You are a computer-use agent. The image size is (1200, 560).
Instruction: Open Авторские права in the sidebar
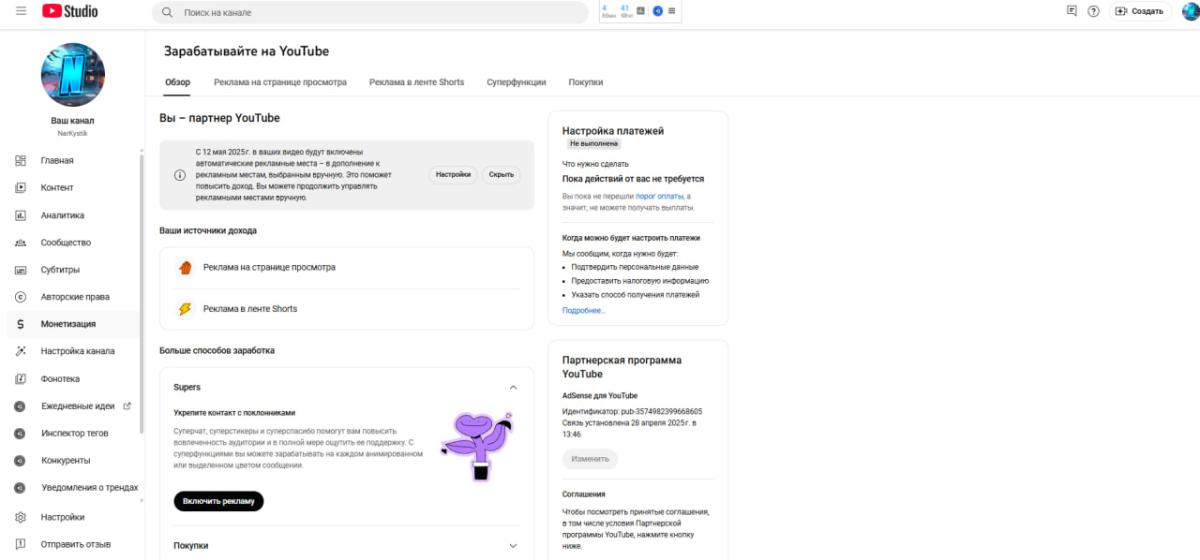point(72,297)
